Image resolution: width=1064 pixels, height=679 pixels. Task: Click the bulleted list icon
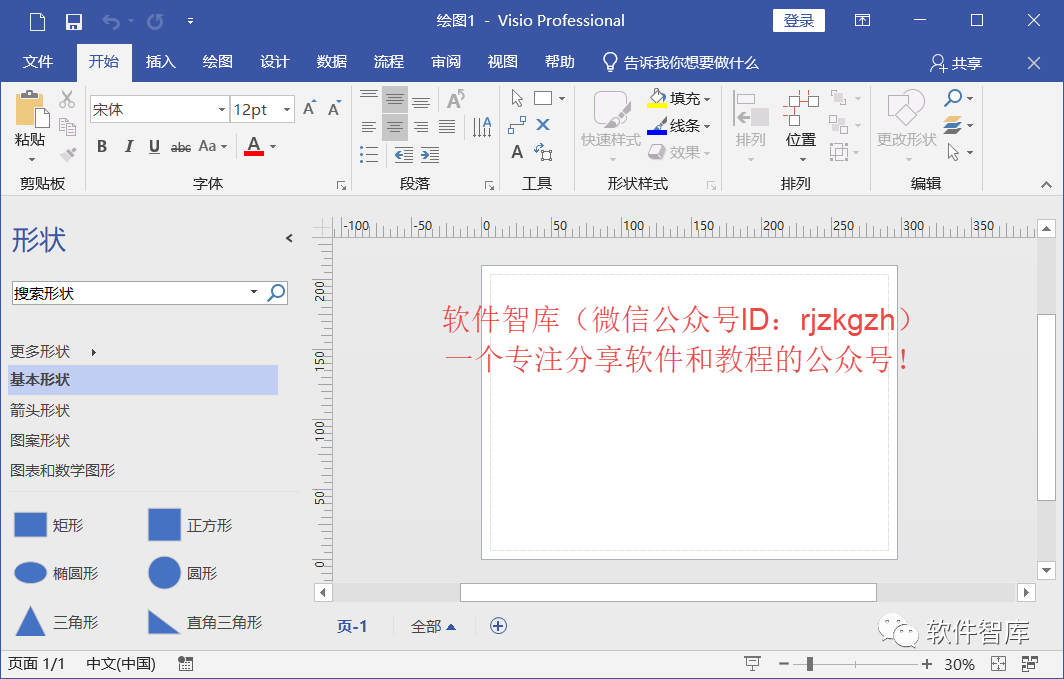[369, 155]
